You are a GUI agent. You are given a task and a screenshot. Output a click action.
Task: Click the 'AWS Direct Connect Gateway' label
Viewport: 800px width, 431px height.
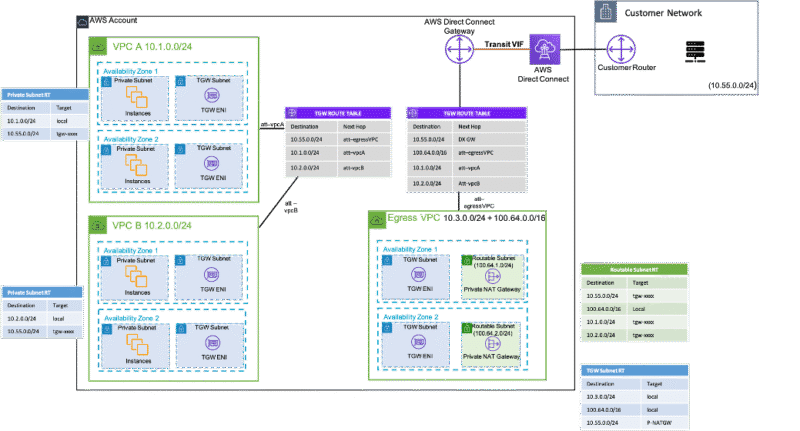459,27
